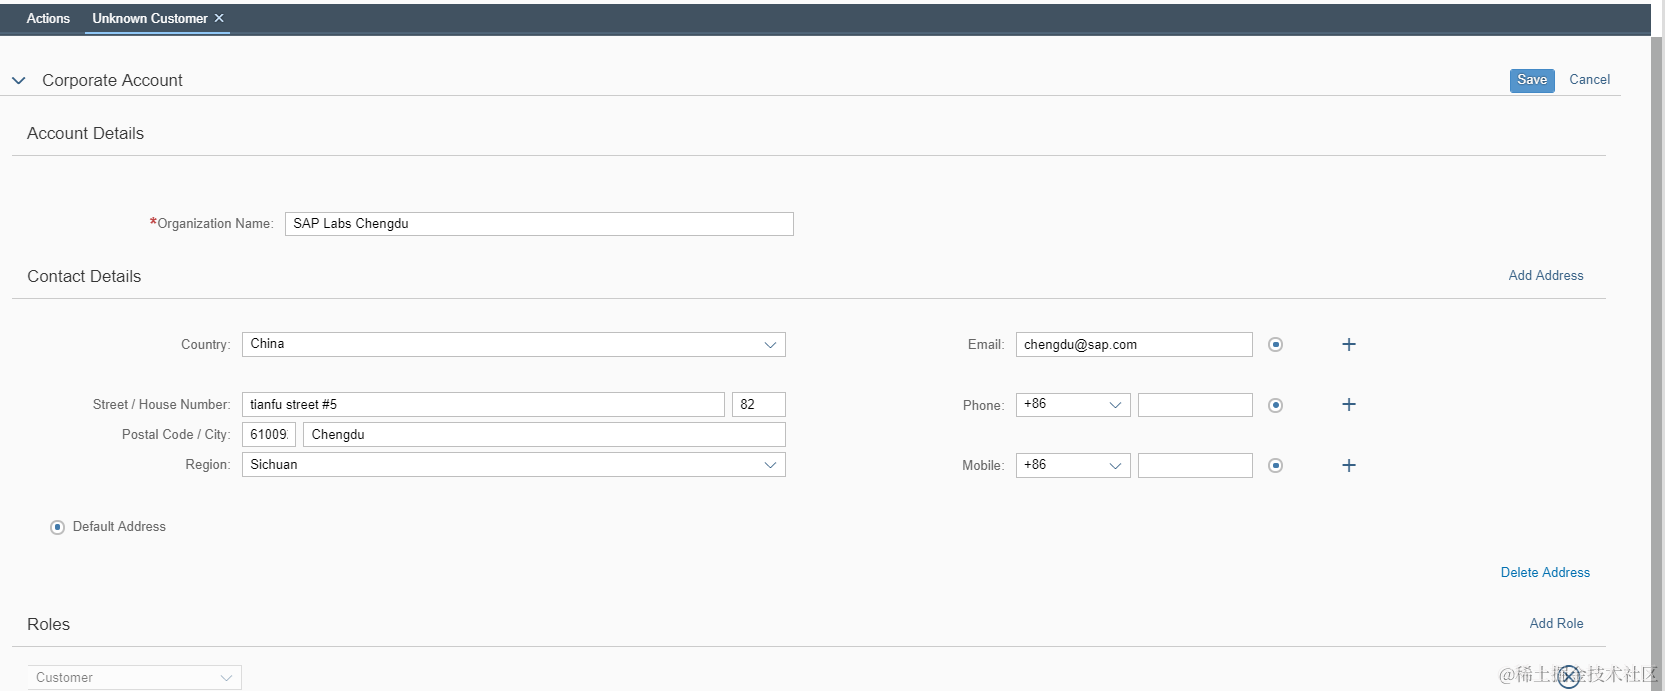
Task: Click the Contact Details heading
Action: tap(84, 276)
